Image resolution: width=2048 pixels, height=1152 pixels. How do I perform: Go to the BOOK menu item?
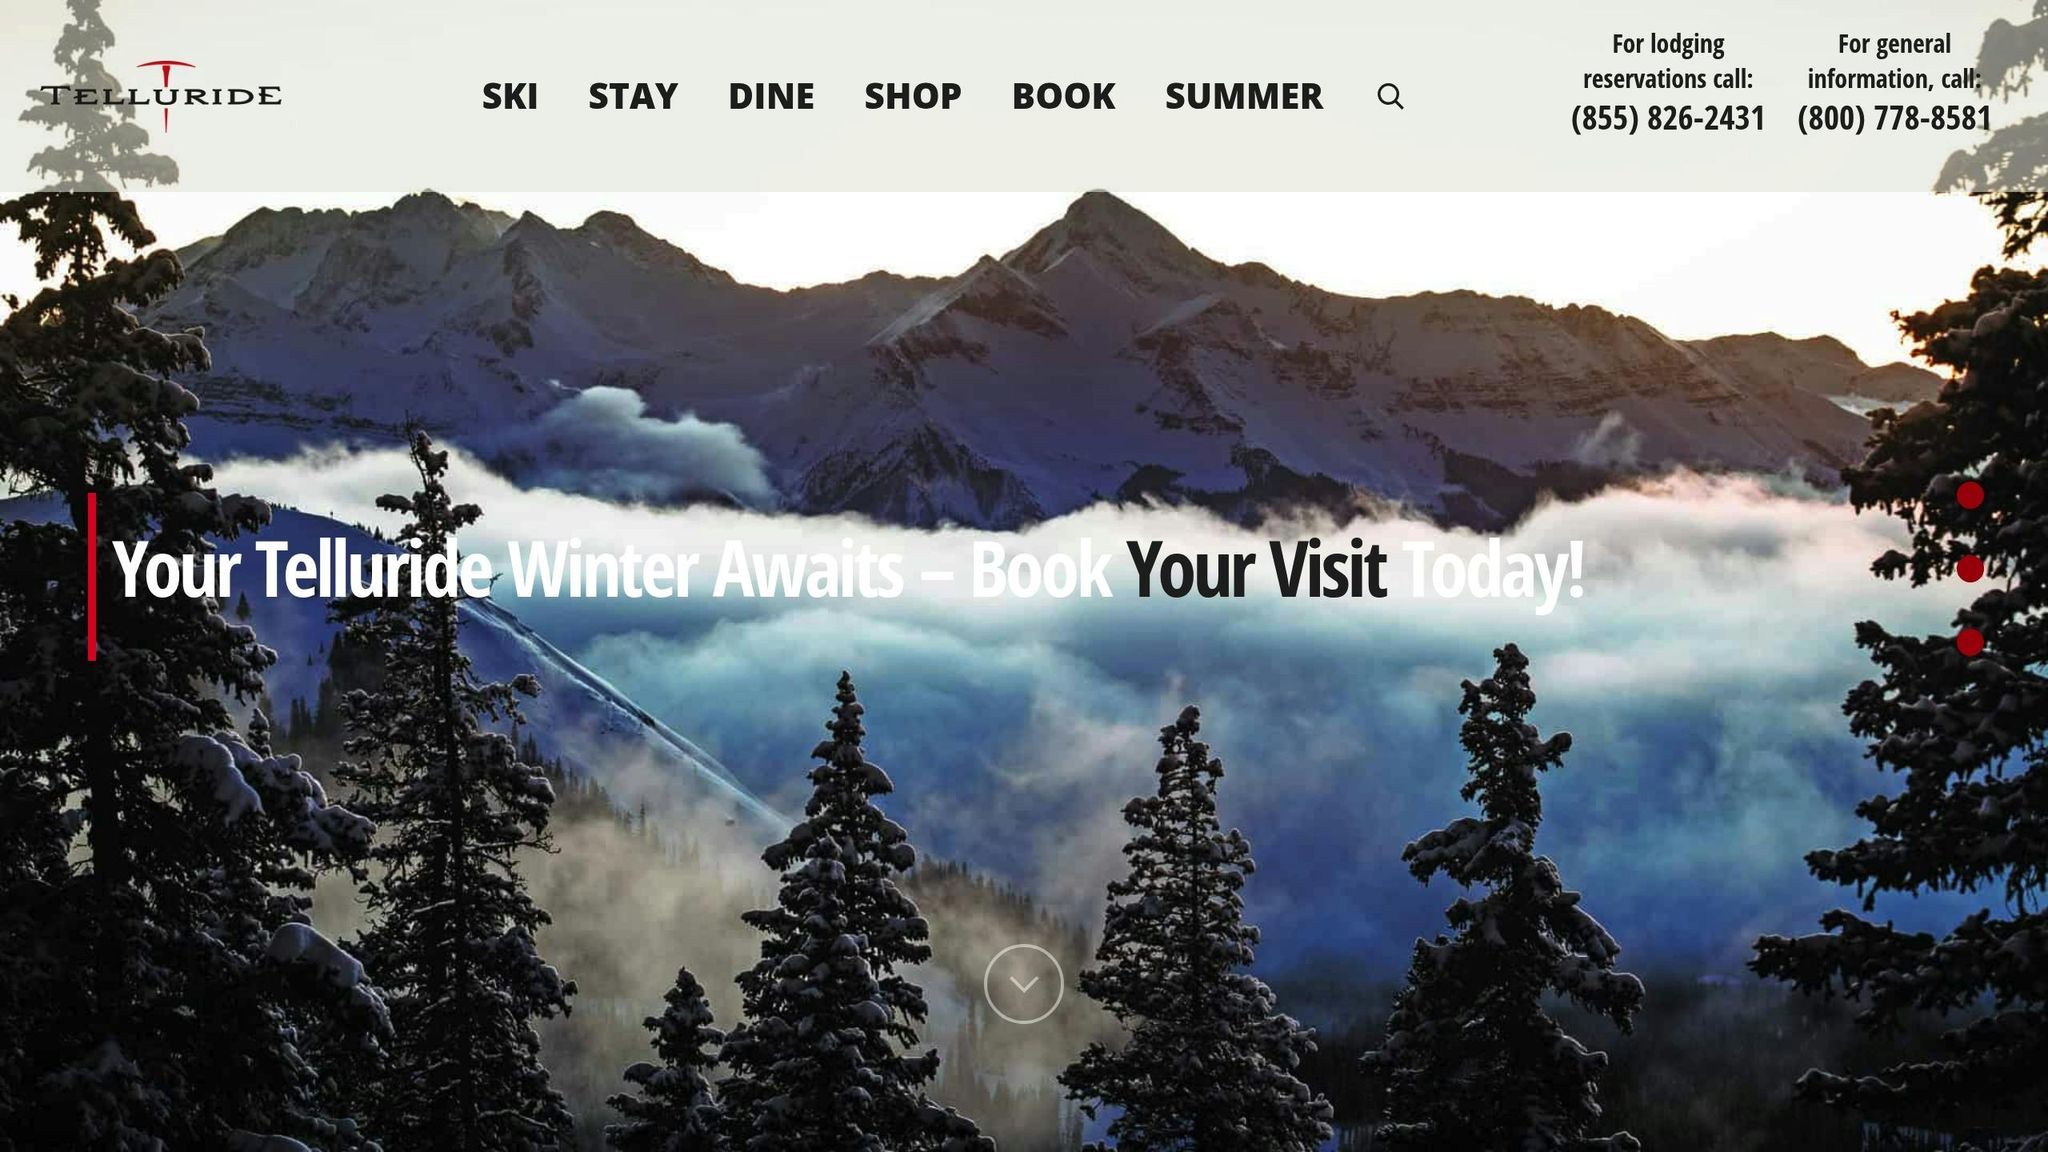click(1063, 96)
